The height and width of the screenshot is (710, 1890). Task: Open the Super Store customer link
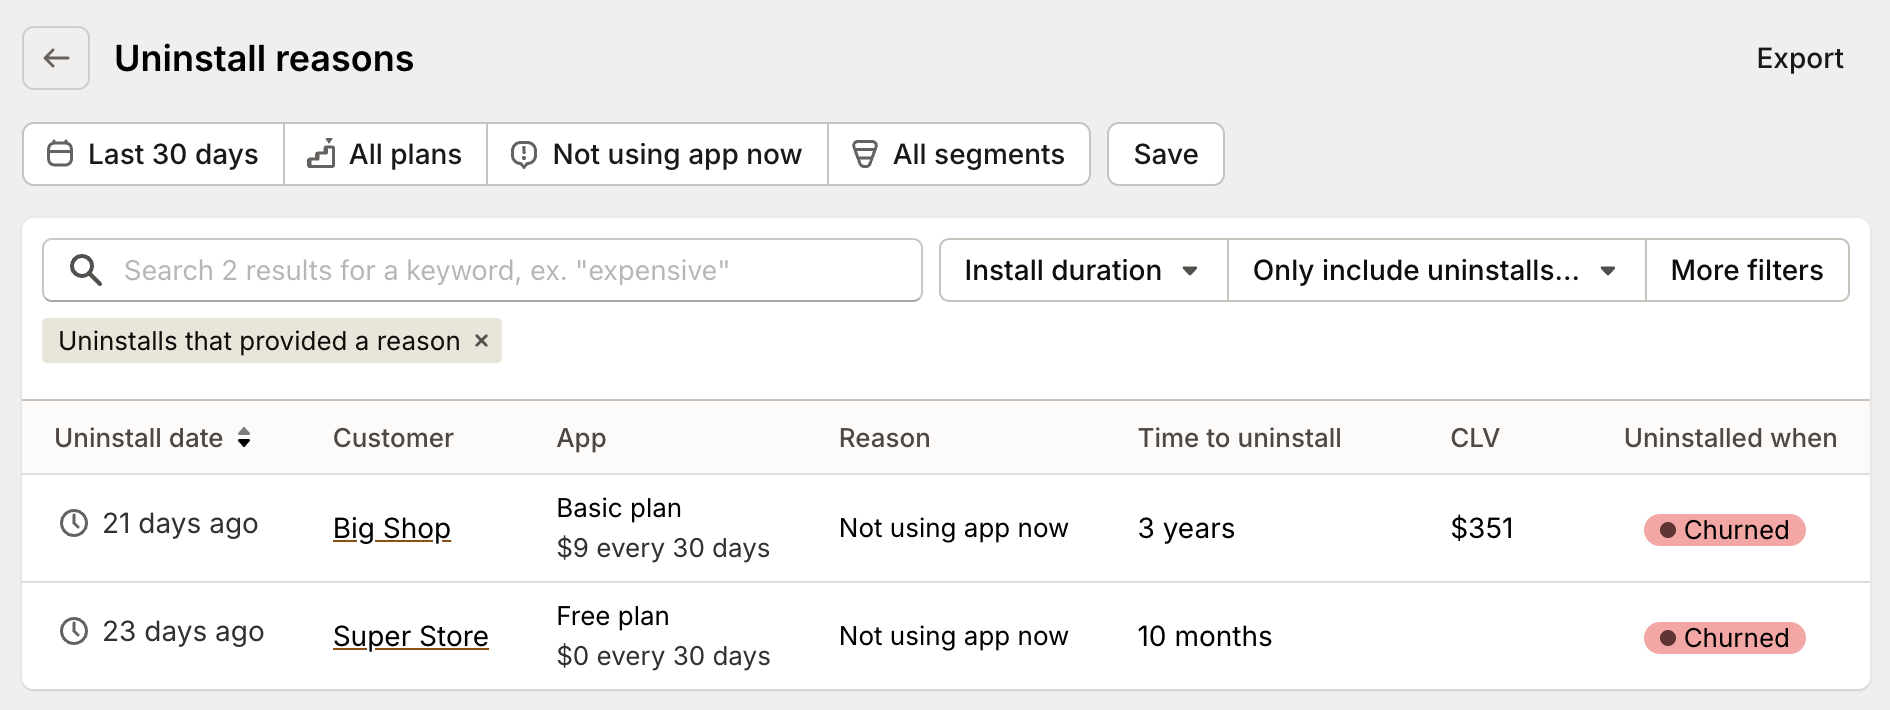(x=411, y=636)
